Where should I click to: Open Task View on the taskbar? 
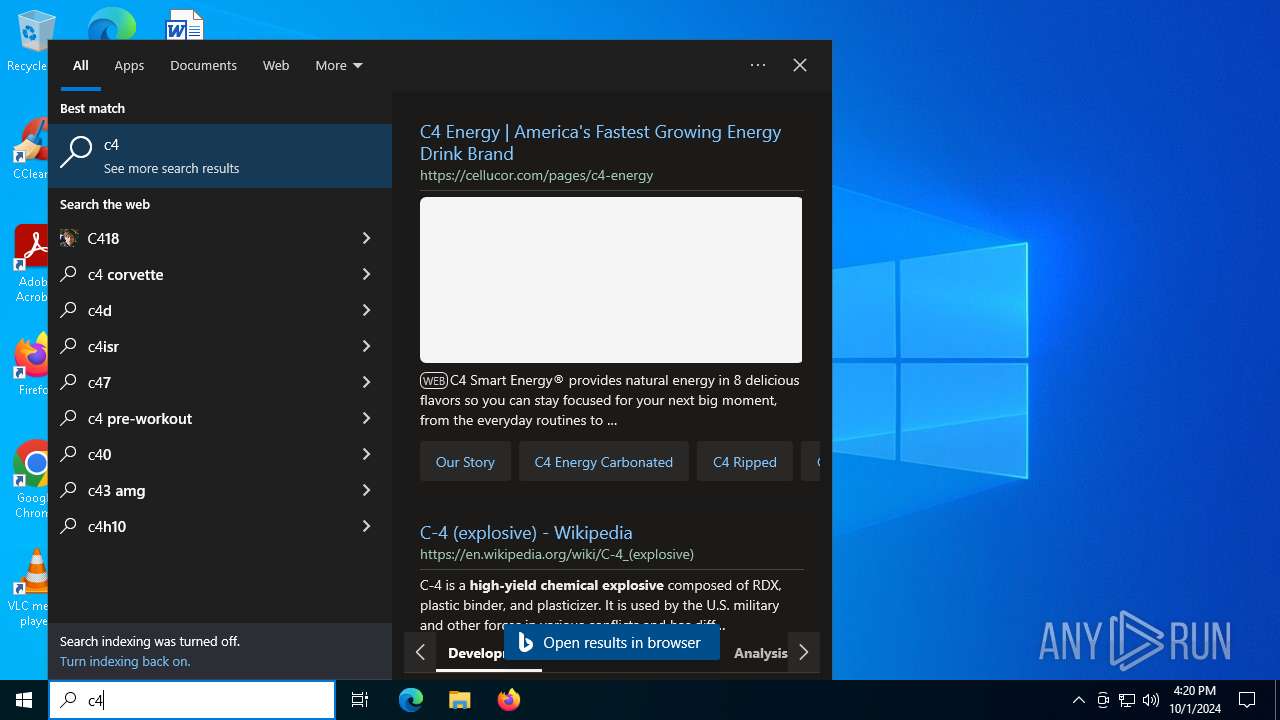click(360, 700)
